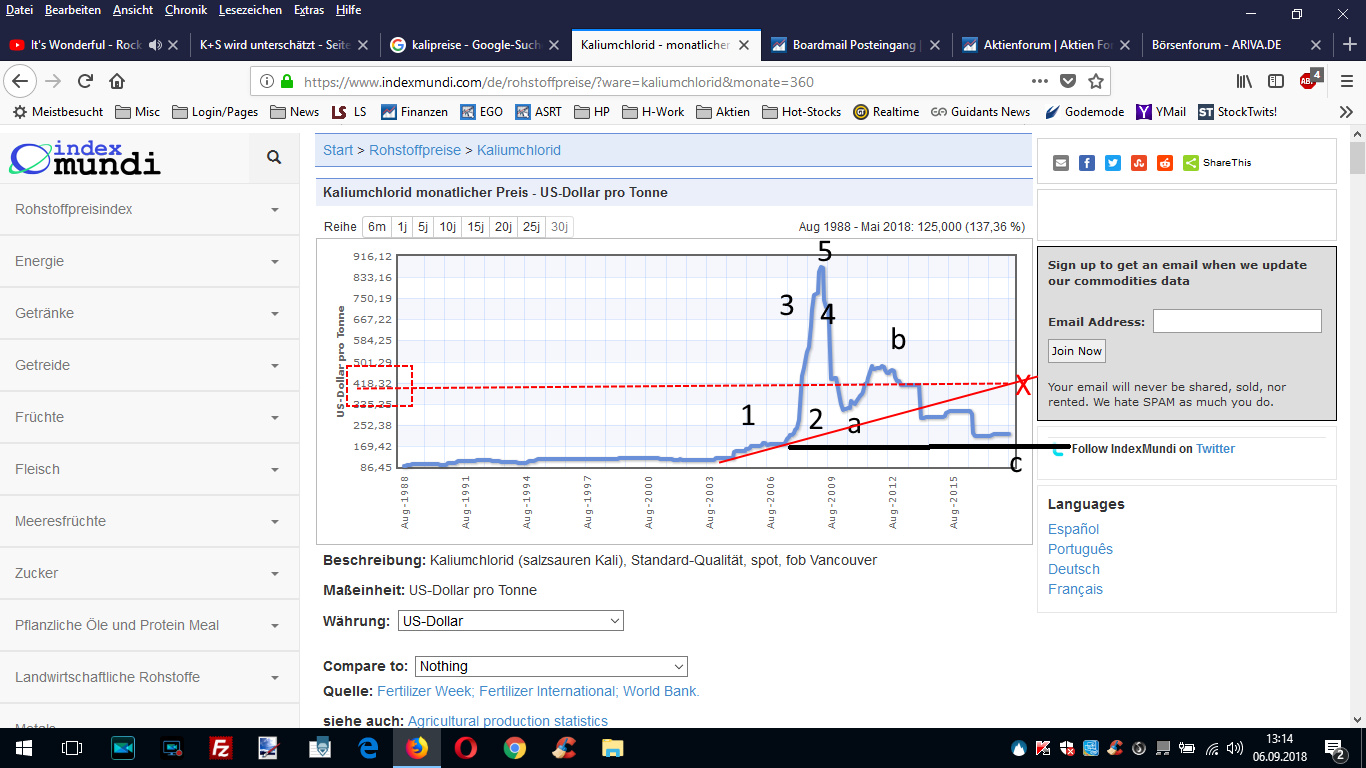Open the Fertilizer Week source link
This screenshot has height=768, width=1366.
click(424, 691)
